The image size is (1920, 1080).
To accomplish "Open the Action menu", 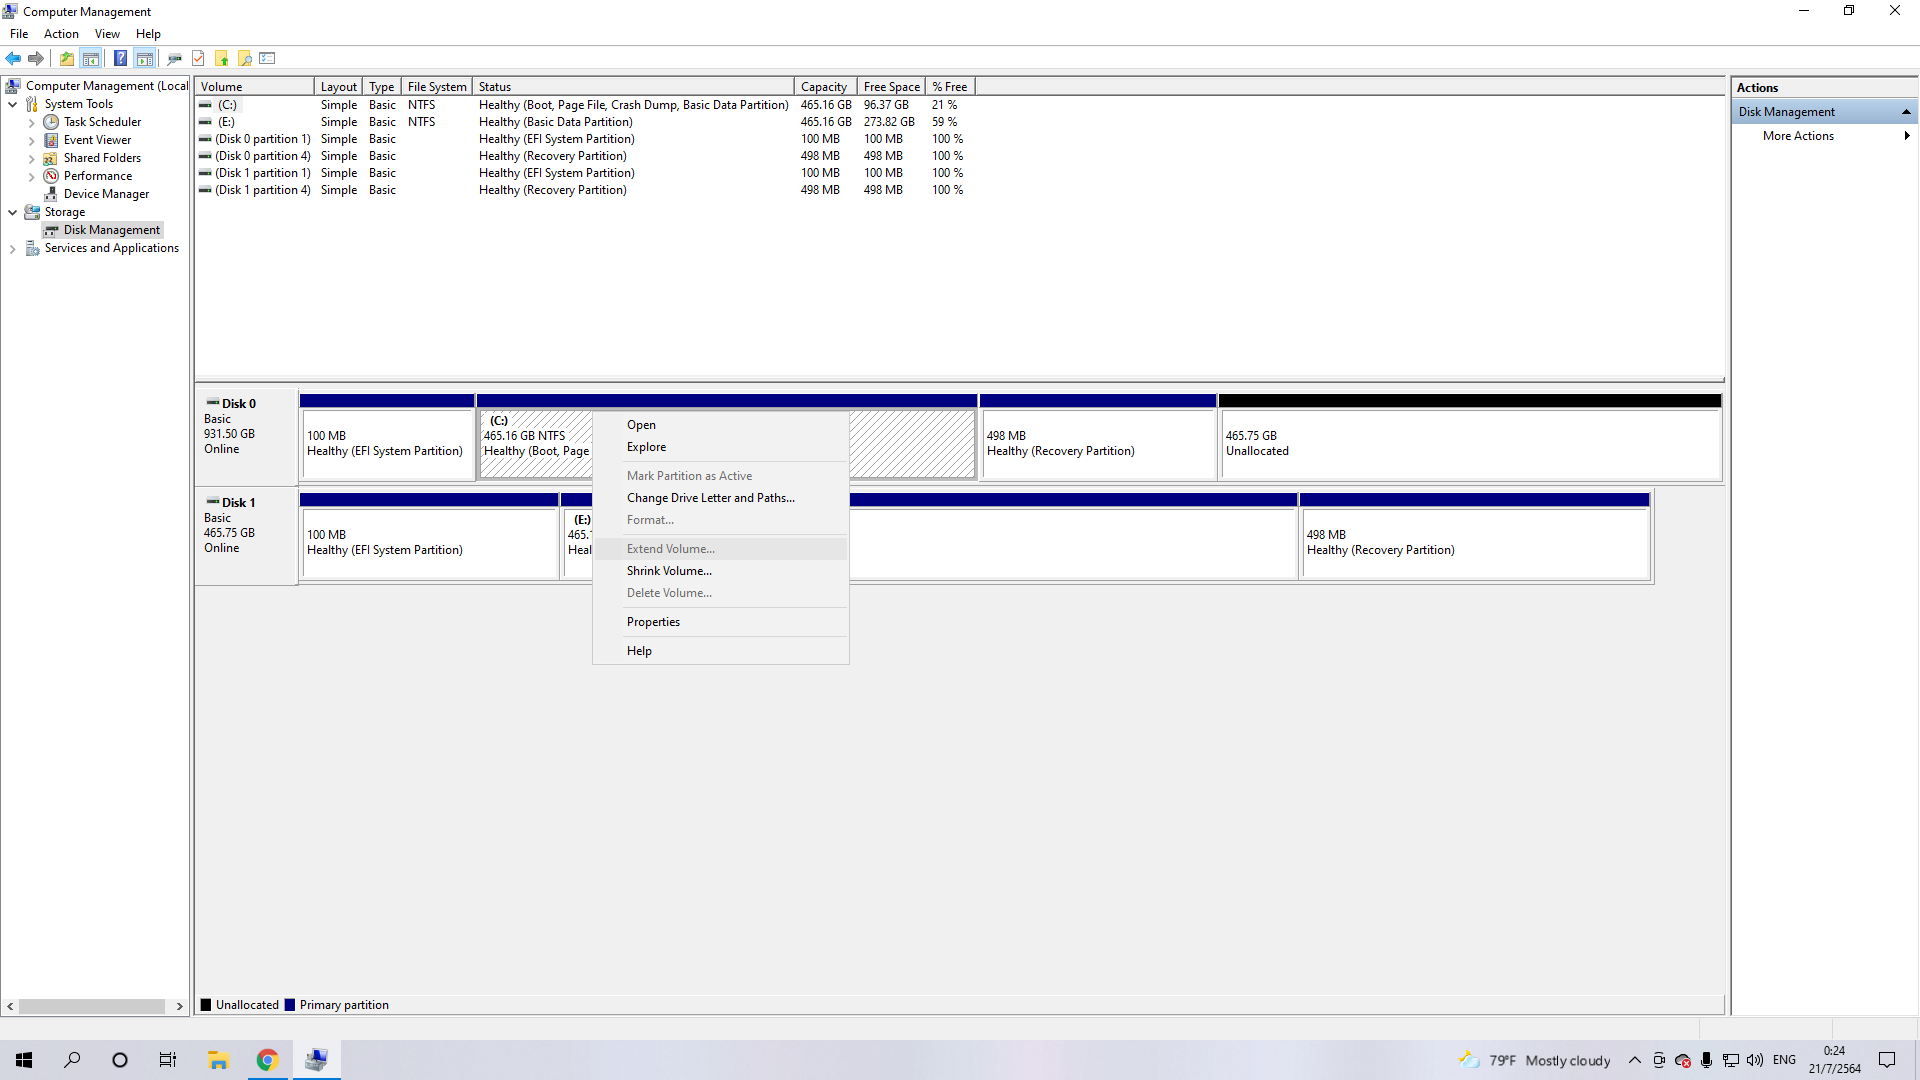I will 61,34.
